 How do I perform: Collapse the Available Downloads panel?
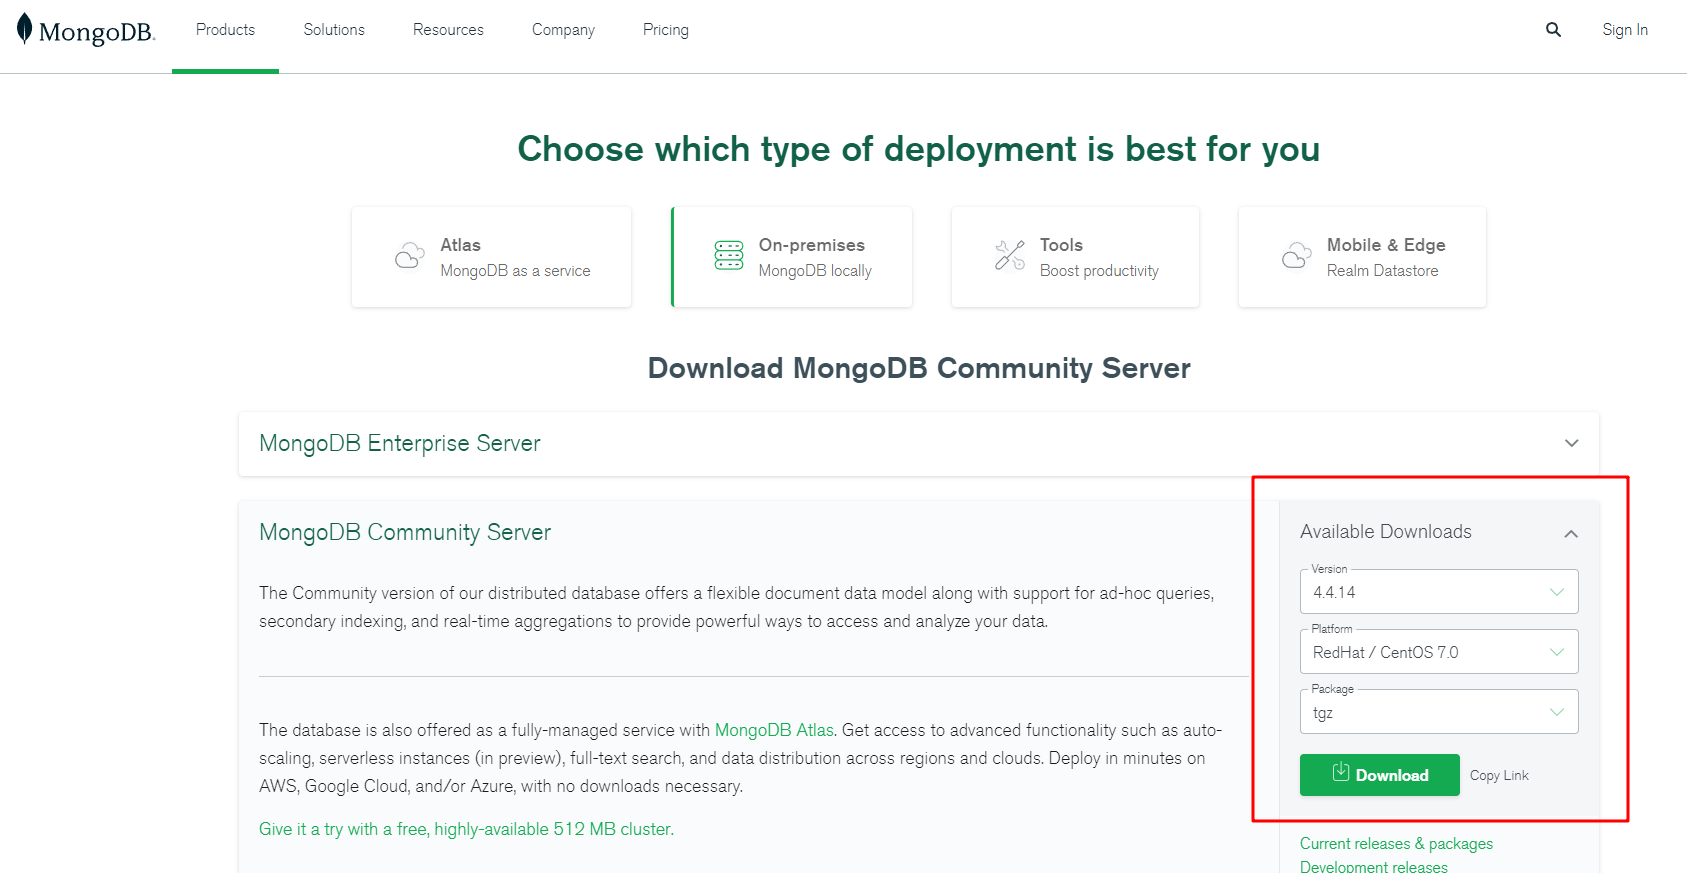(x=1570, y=533)
